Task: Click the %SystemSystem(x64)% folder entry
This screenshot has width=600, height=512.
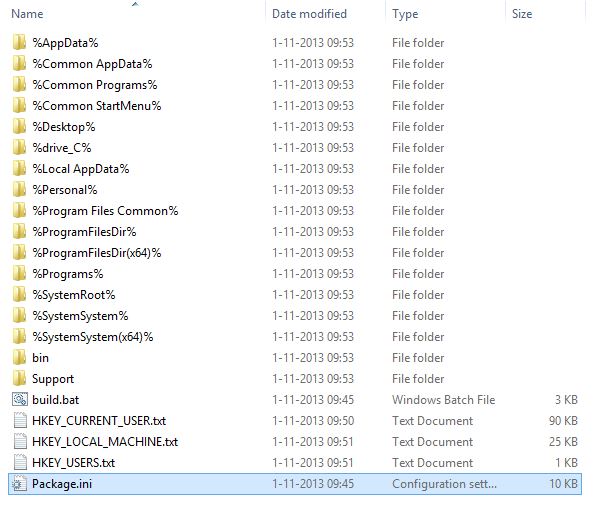Action: pyautogui.click(x=92, y=337)
